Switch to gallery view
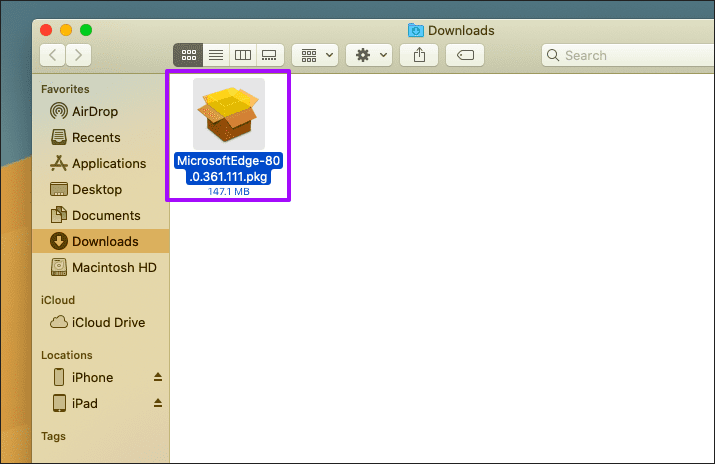 (x=270, y=55)
